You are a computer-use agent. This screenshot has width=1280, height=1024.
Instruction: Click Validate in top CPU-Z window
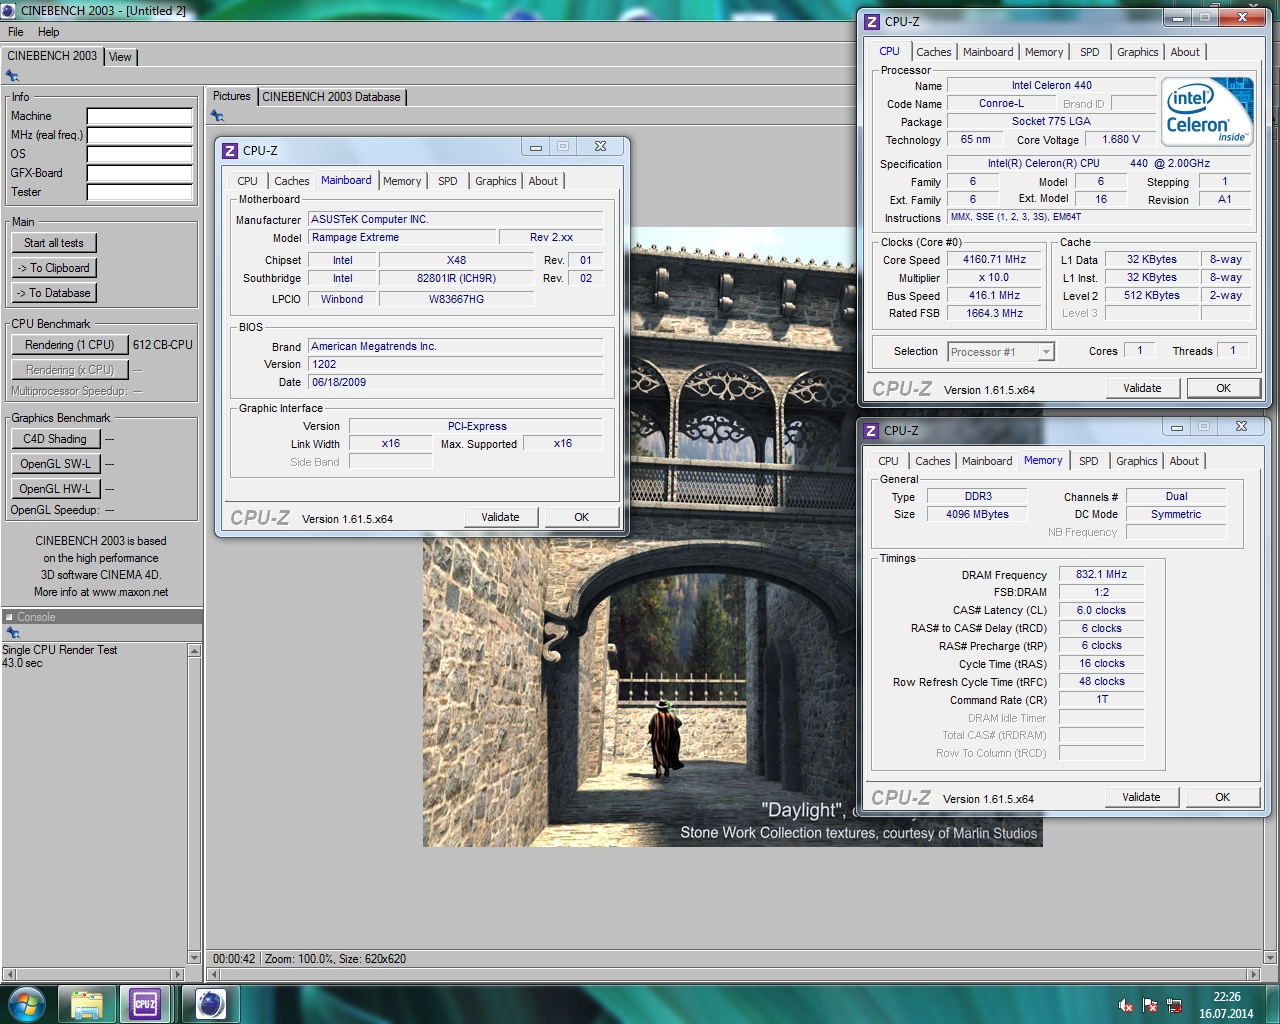tap(1143, 388)
